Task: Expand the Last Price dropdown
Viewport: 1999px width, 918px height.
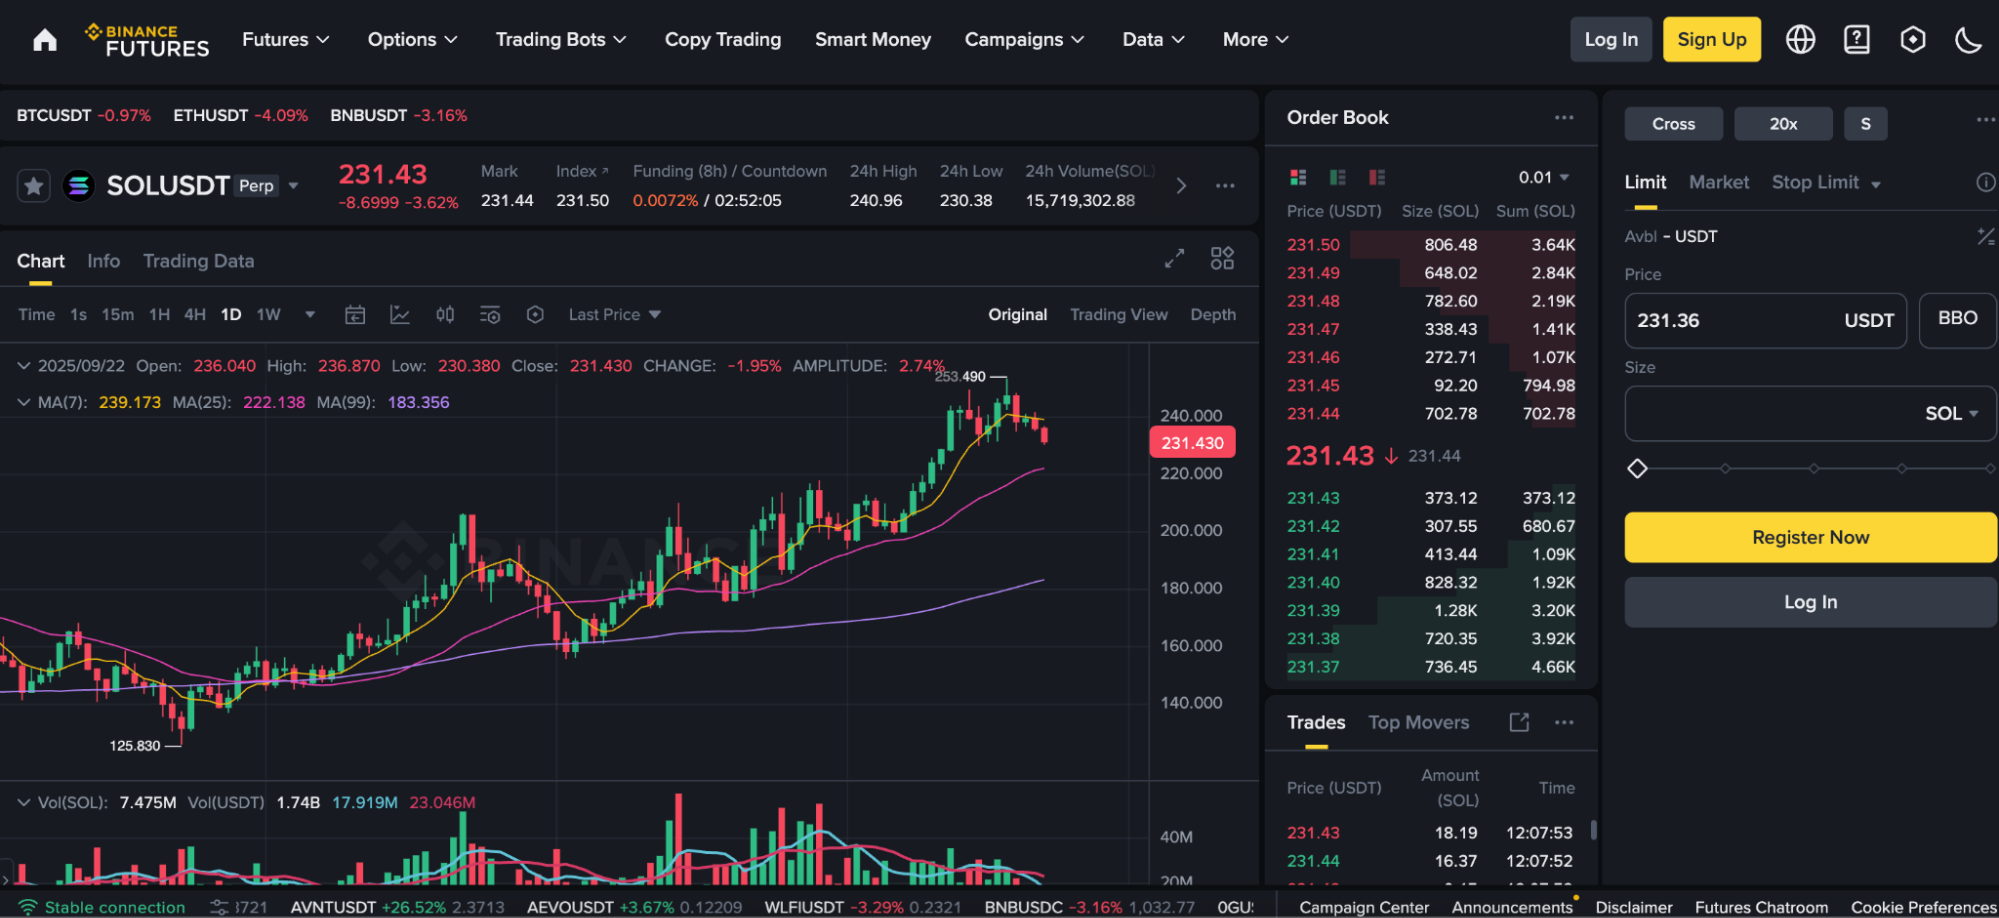Action: click(x=614, y=315)
